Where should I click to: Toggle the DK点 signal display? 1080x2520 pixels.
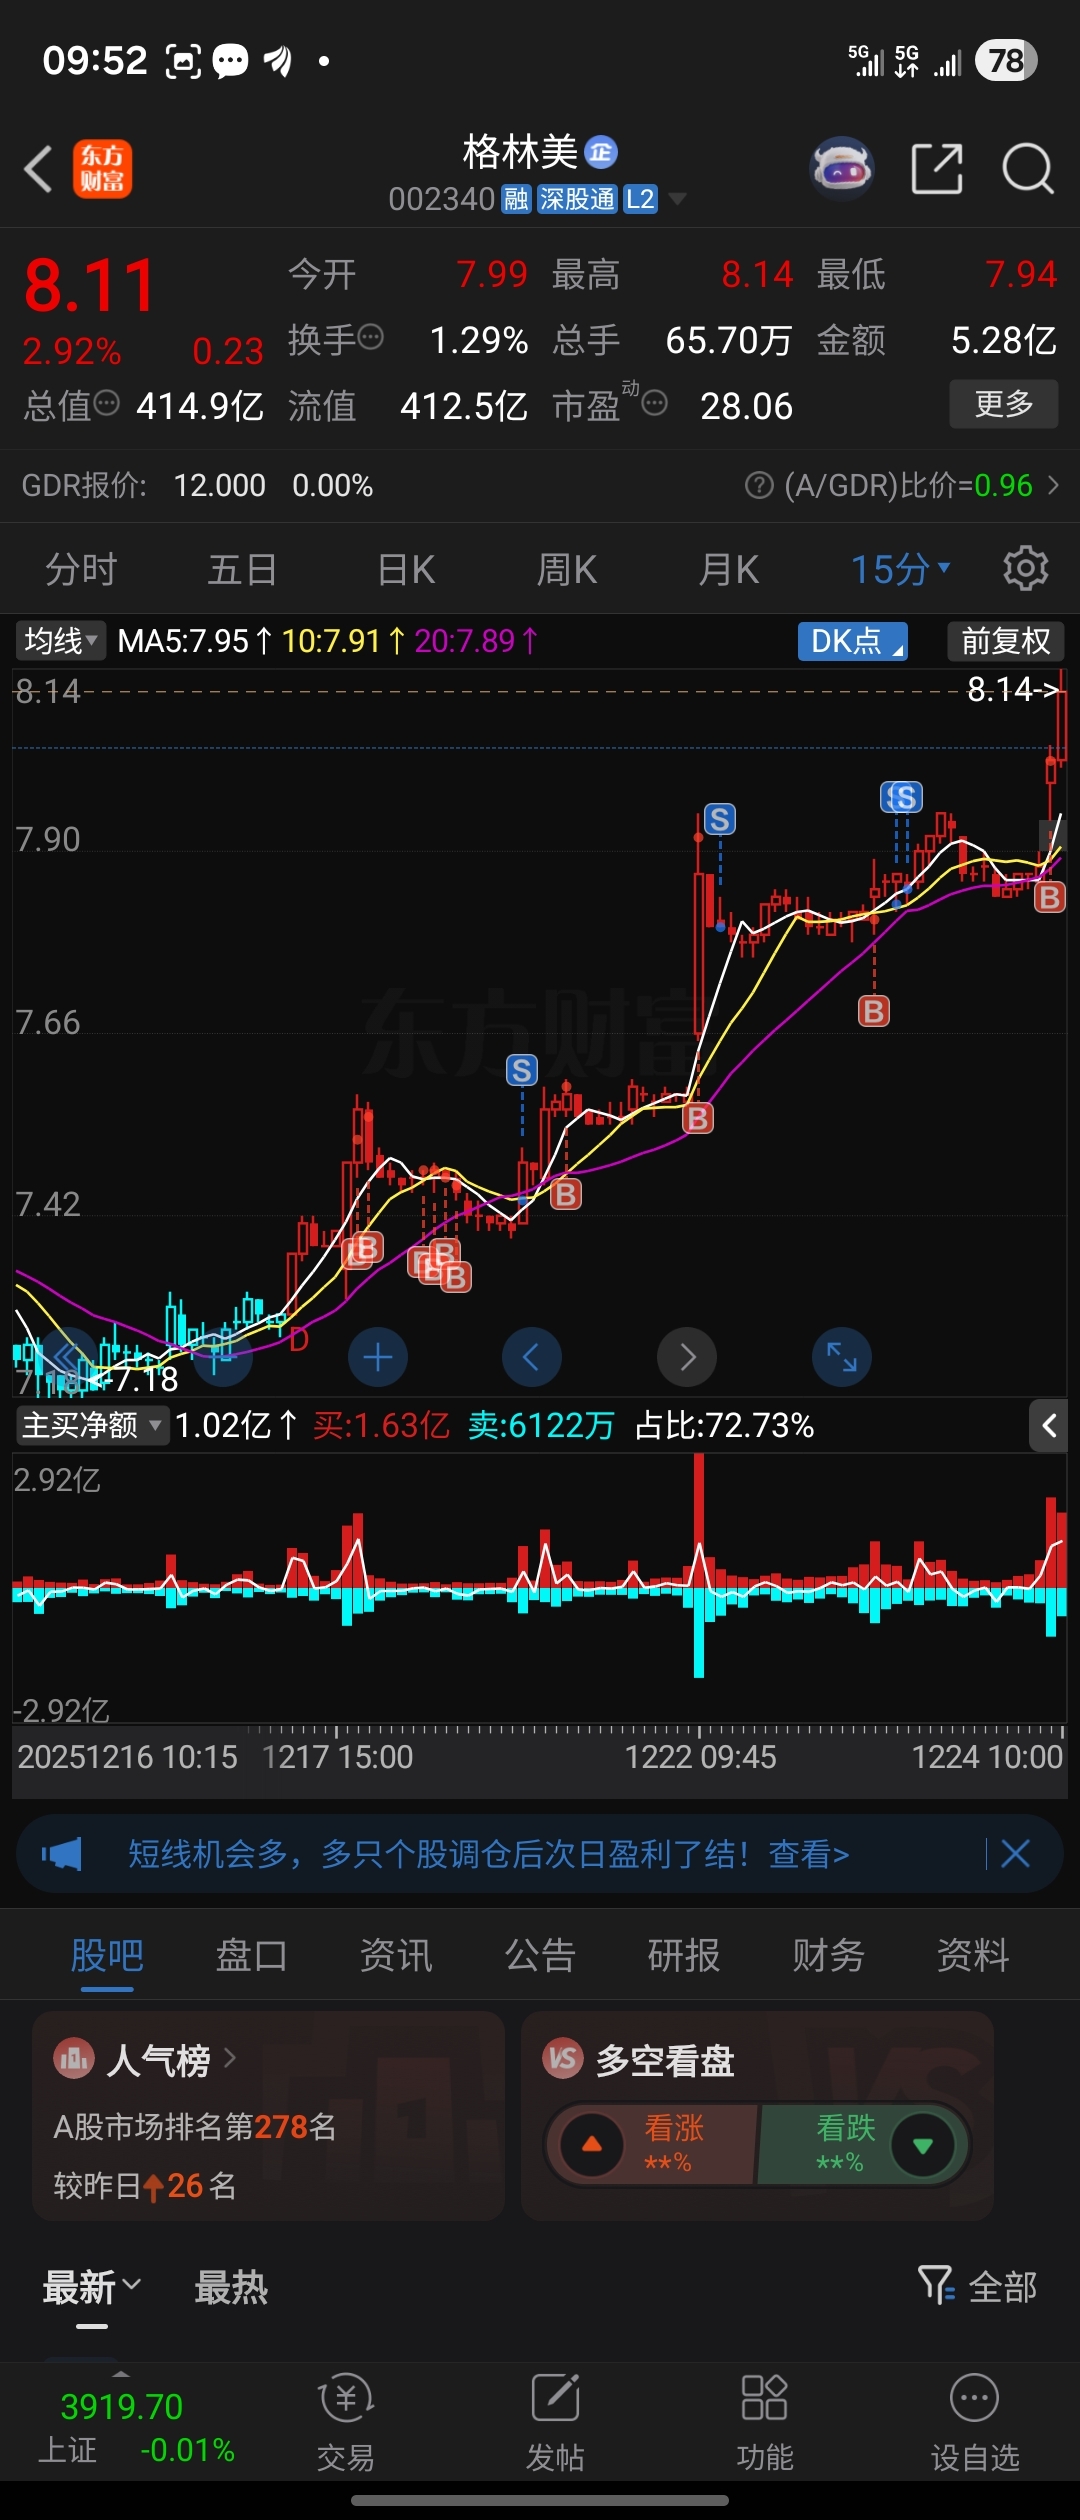tap(853, 641)
